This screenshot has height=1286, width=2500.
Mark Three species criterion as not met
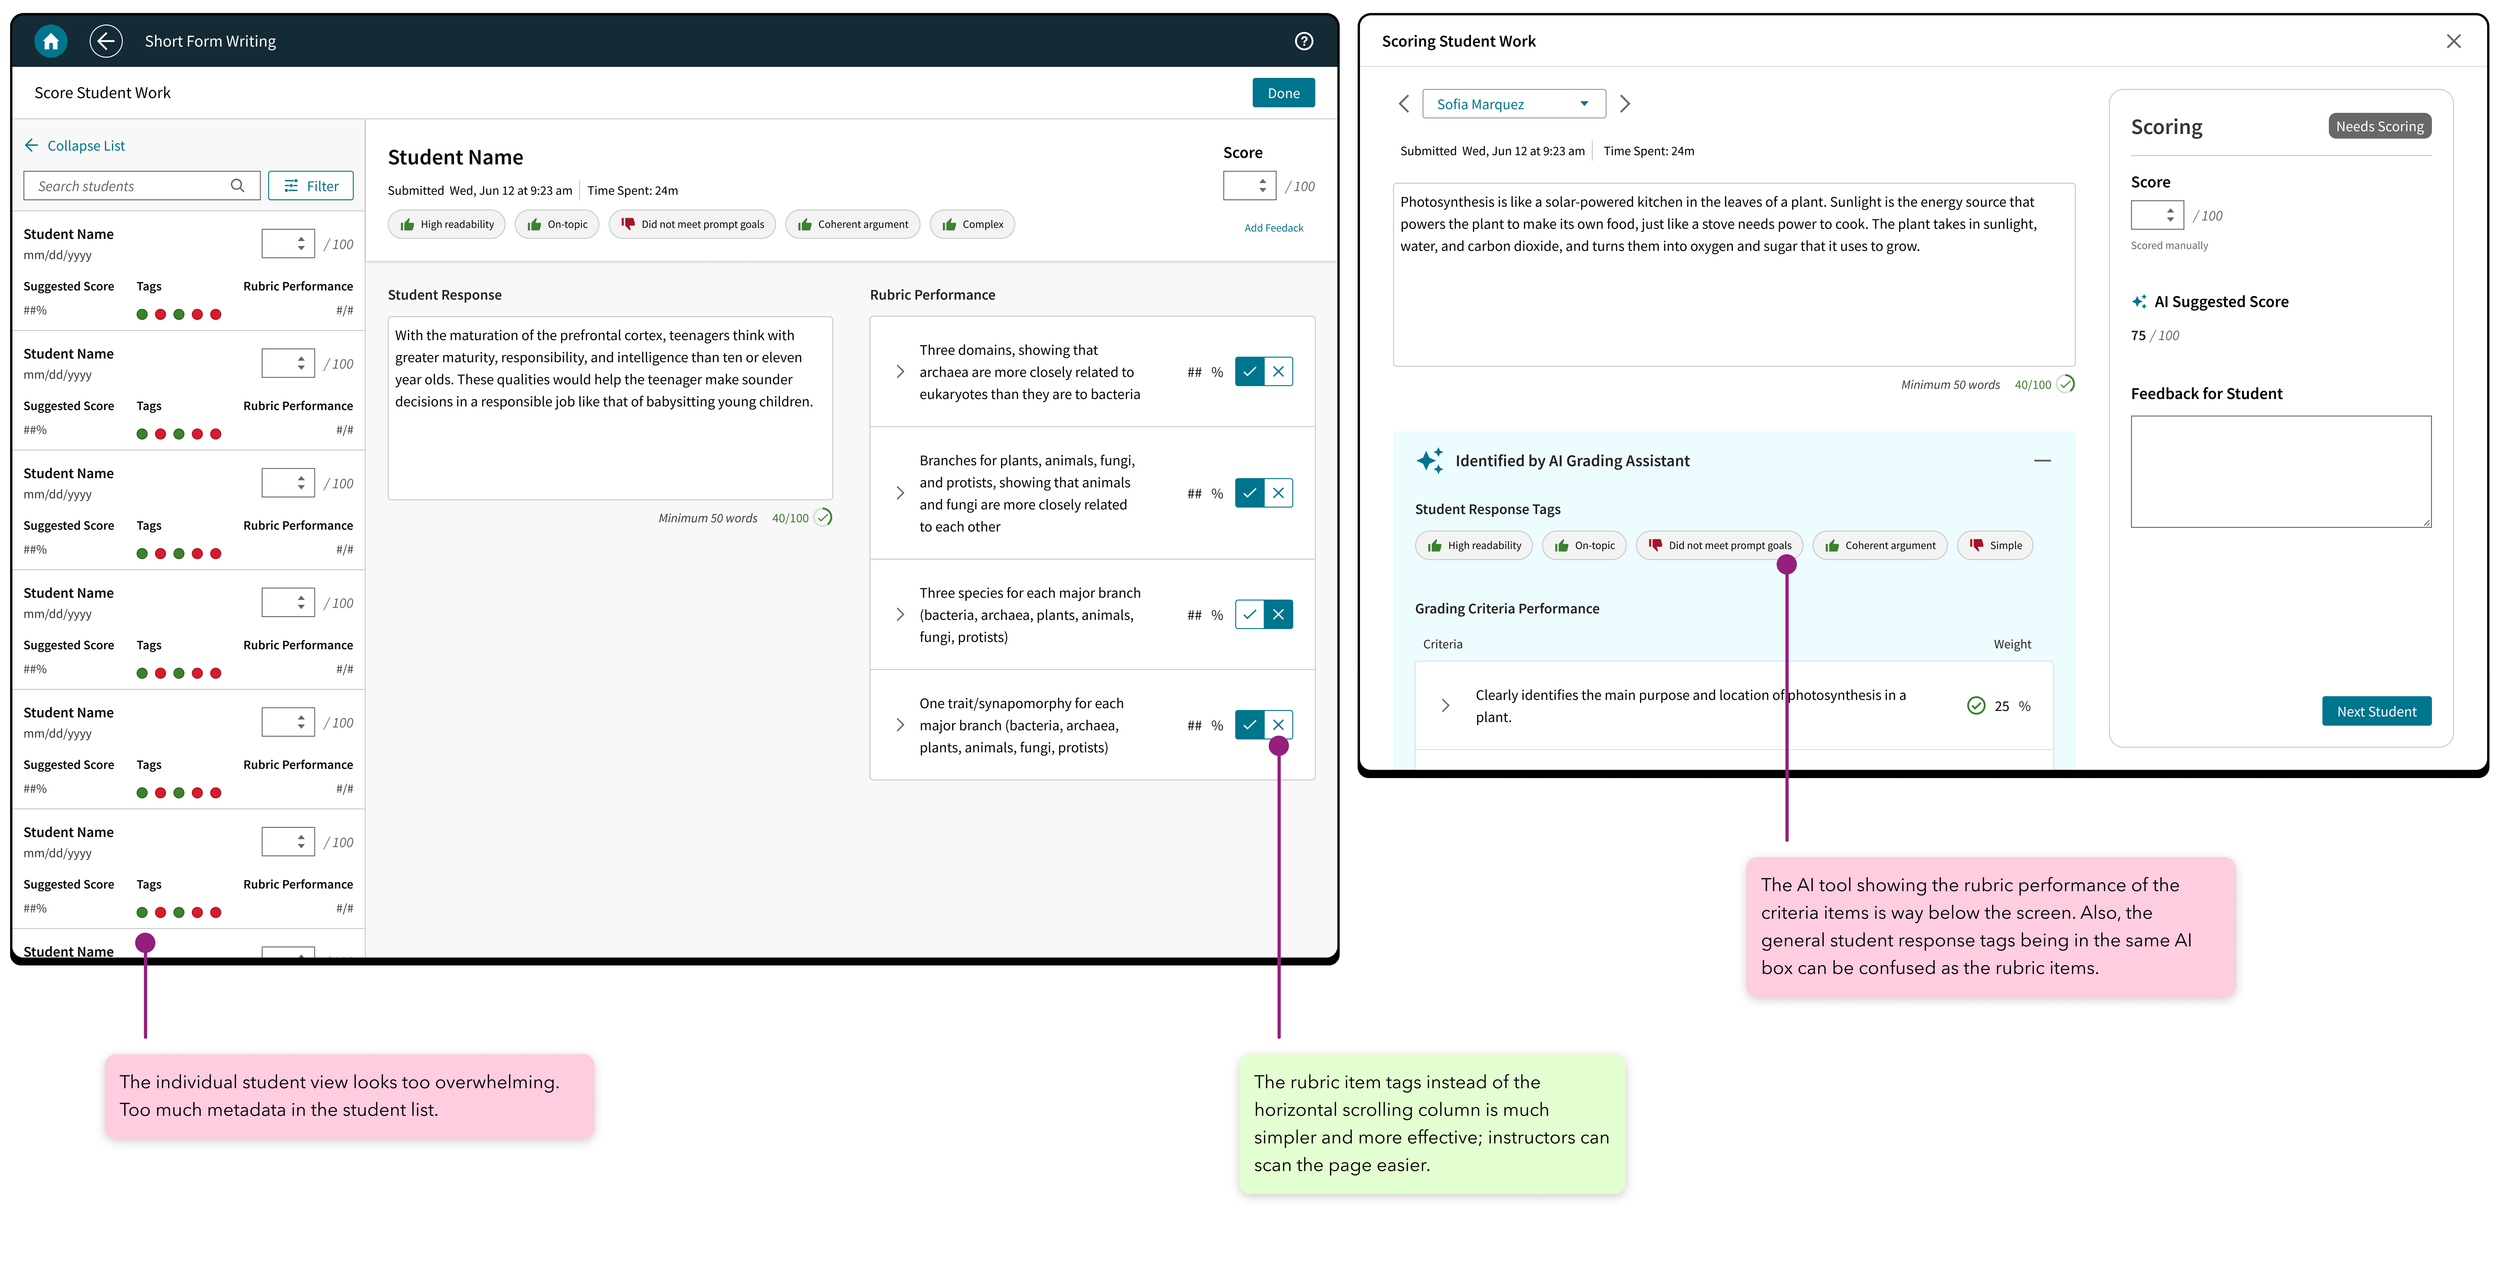[1278, 615]
